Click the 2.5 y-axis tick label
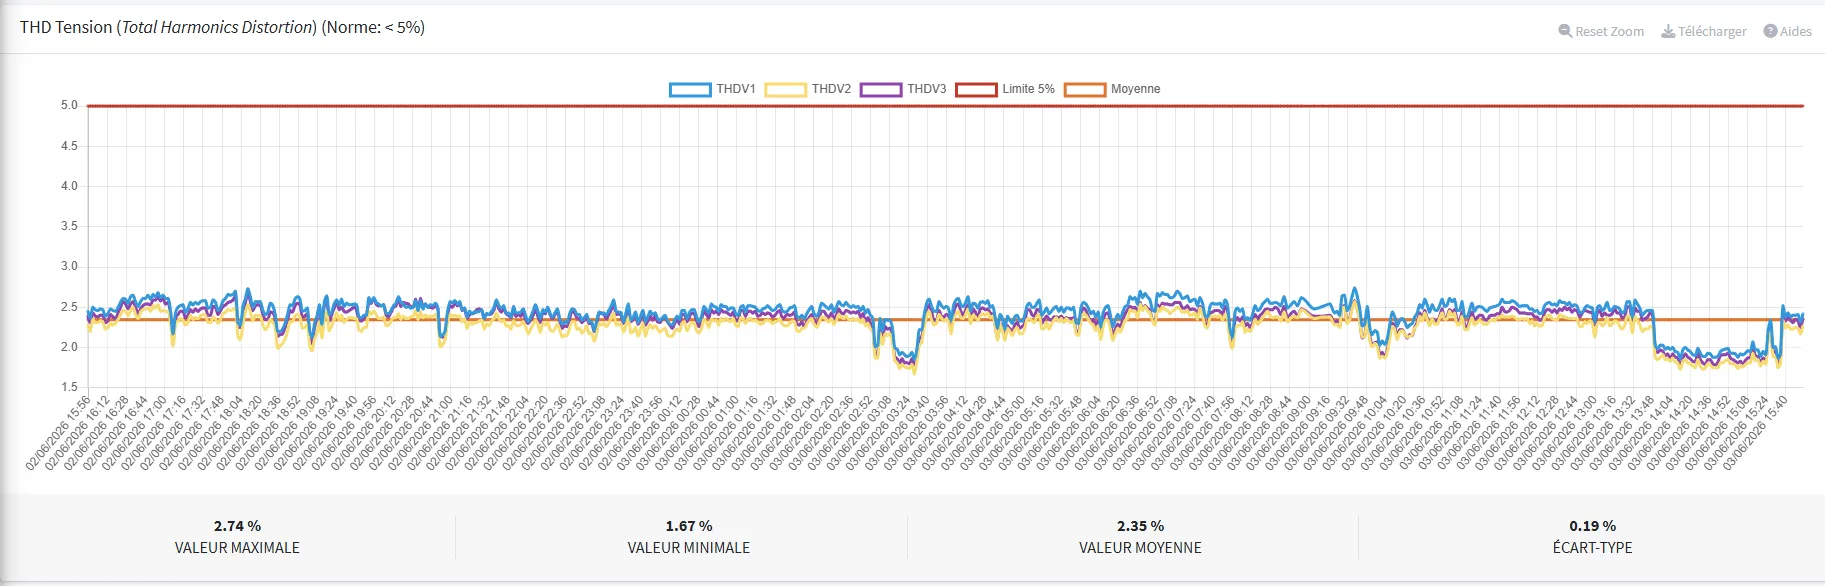This screenshot has width=1825, height=586. pos(69,307)
